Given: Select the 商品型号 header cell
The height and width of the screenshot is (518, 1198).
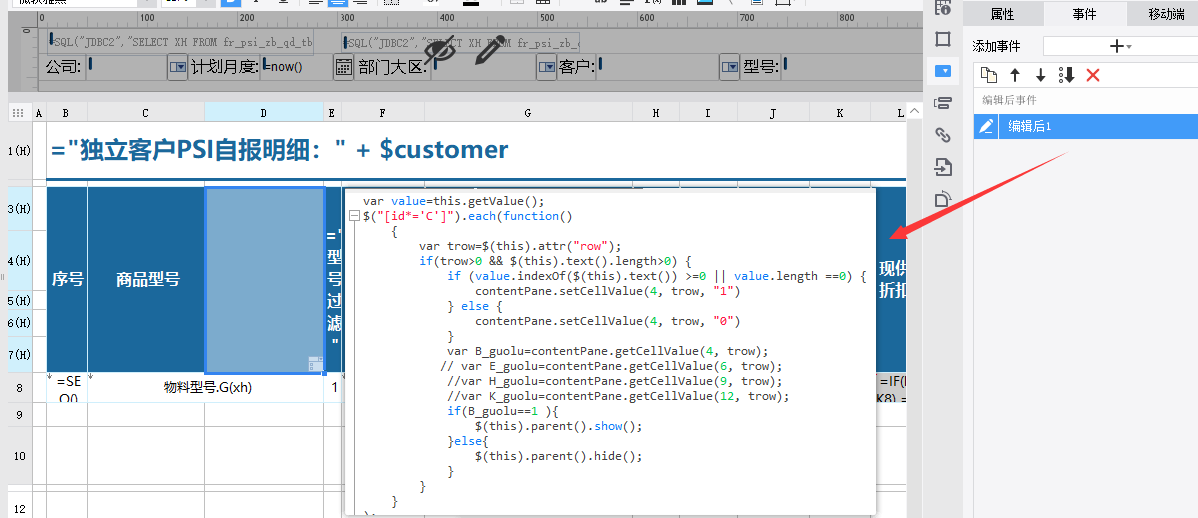Looking at the screenshot, I should pyautogui.click(x=147, y=279).
